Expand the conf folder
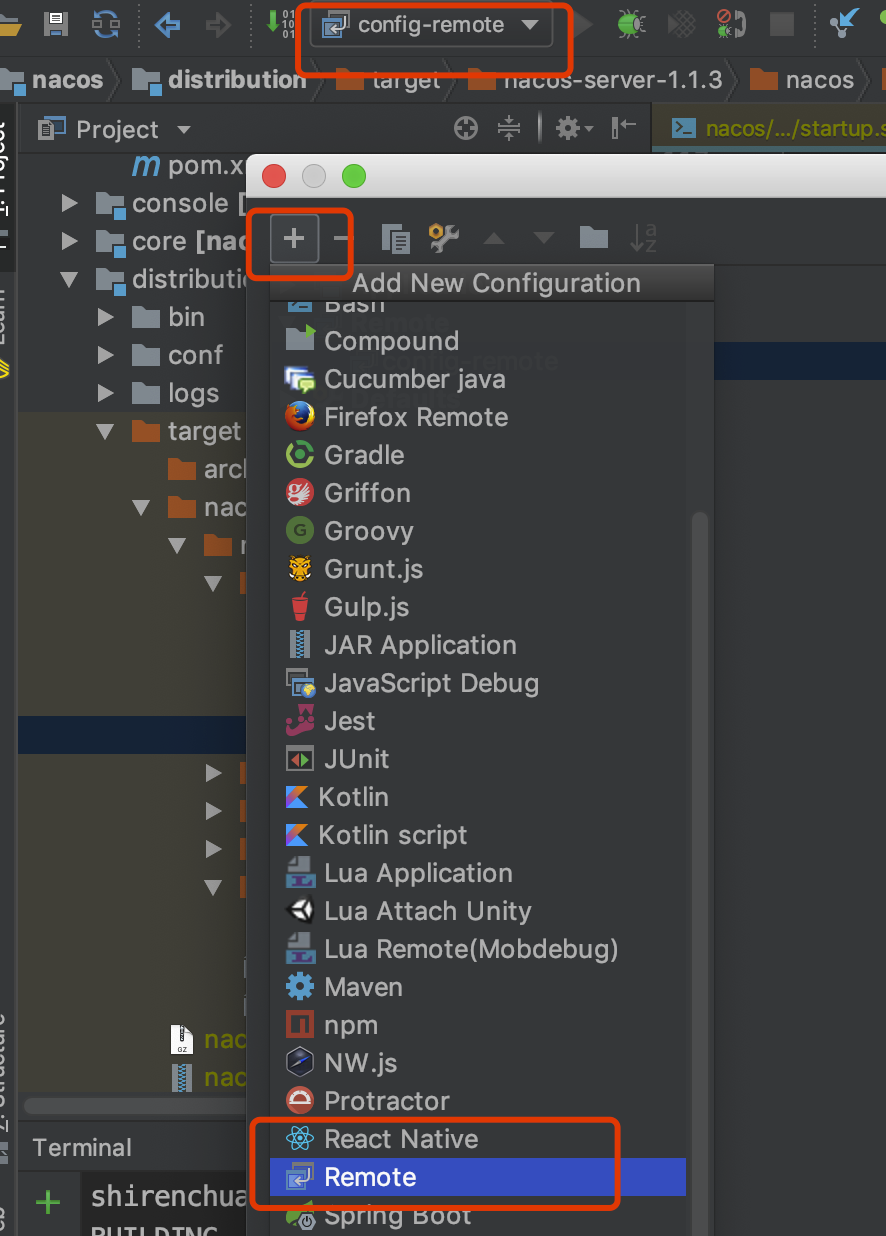The width and height of the screenshot is (886, 1236). point(106,355)
